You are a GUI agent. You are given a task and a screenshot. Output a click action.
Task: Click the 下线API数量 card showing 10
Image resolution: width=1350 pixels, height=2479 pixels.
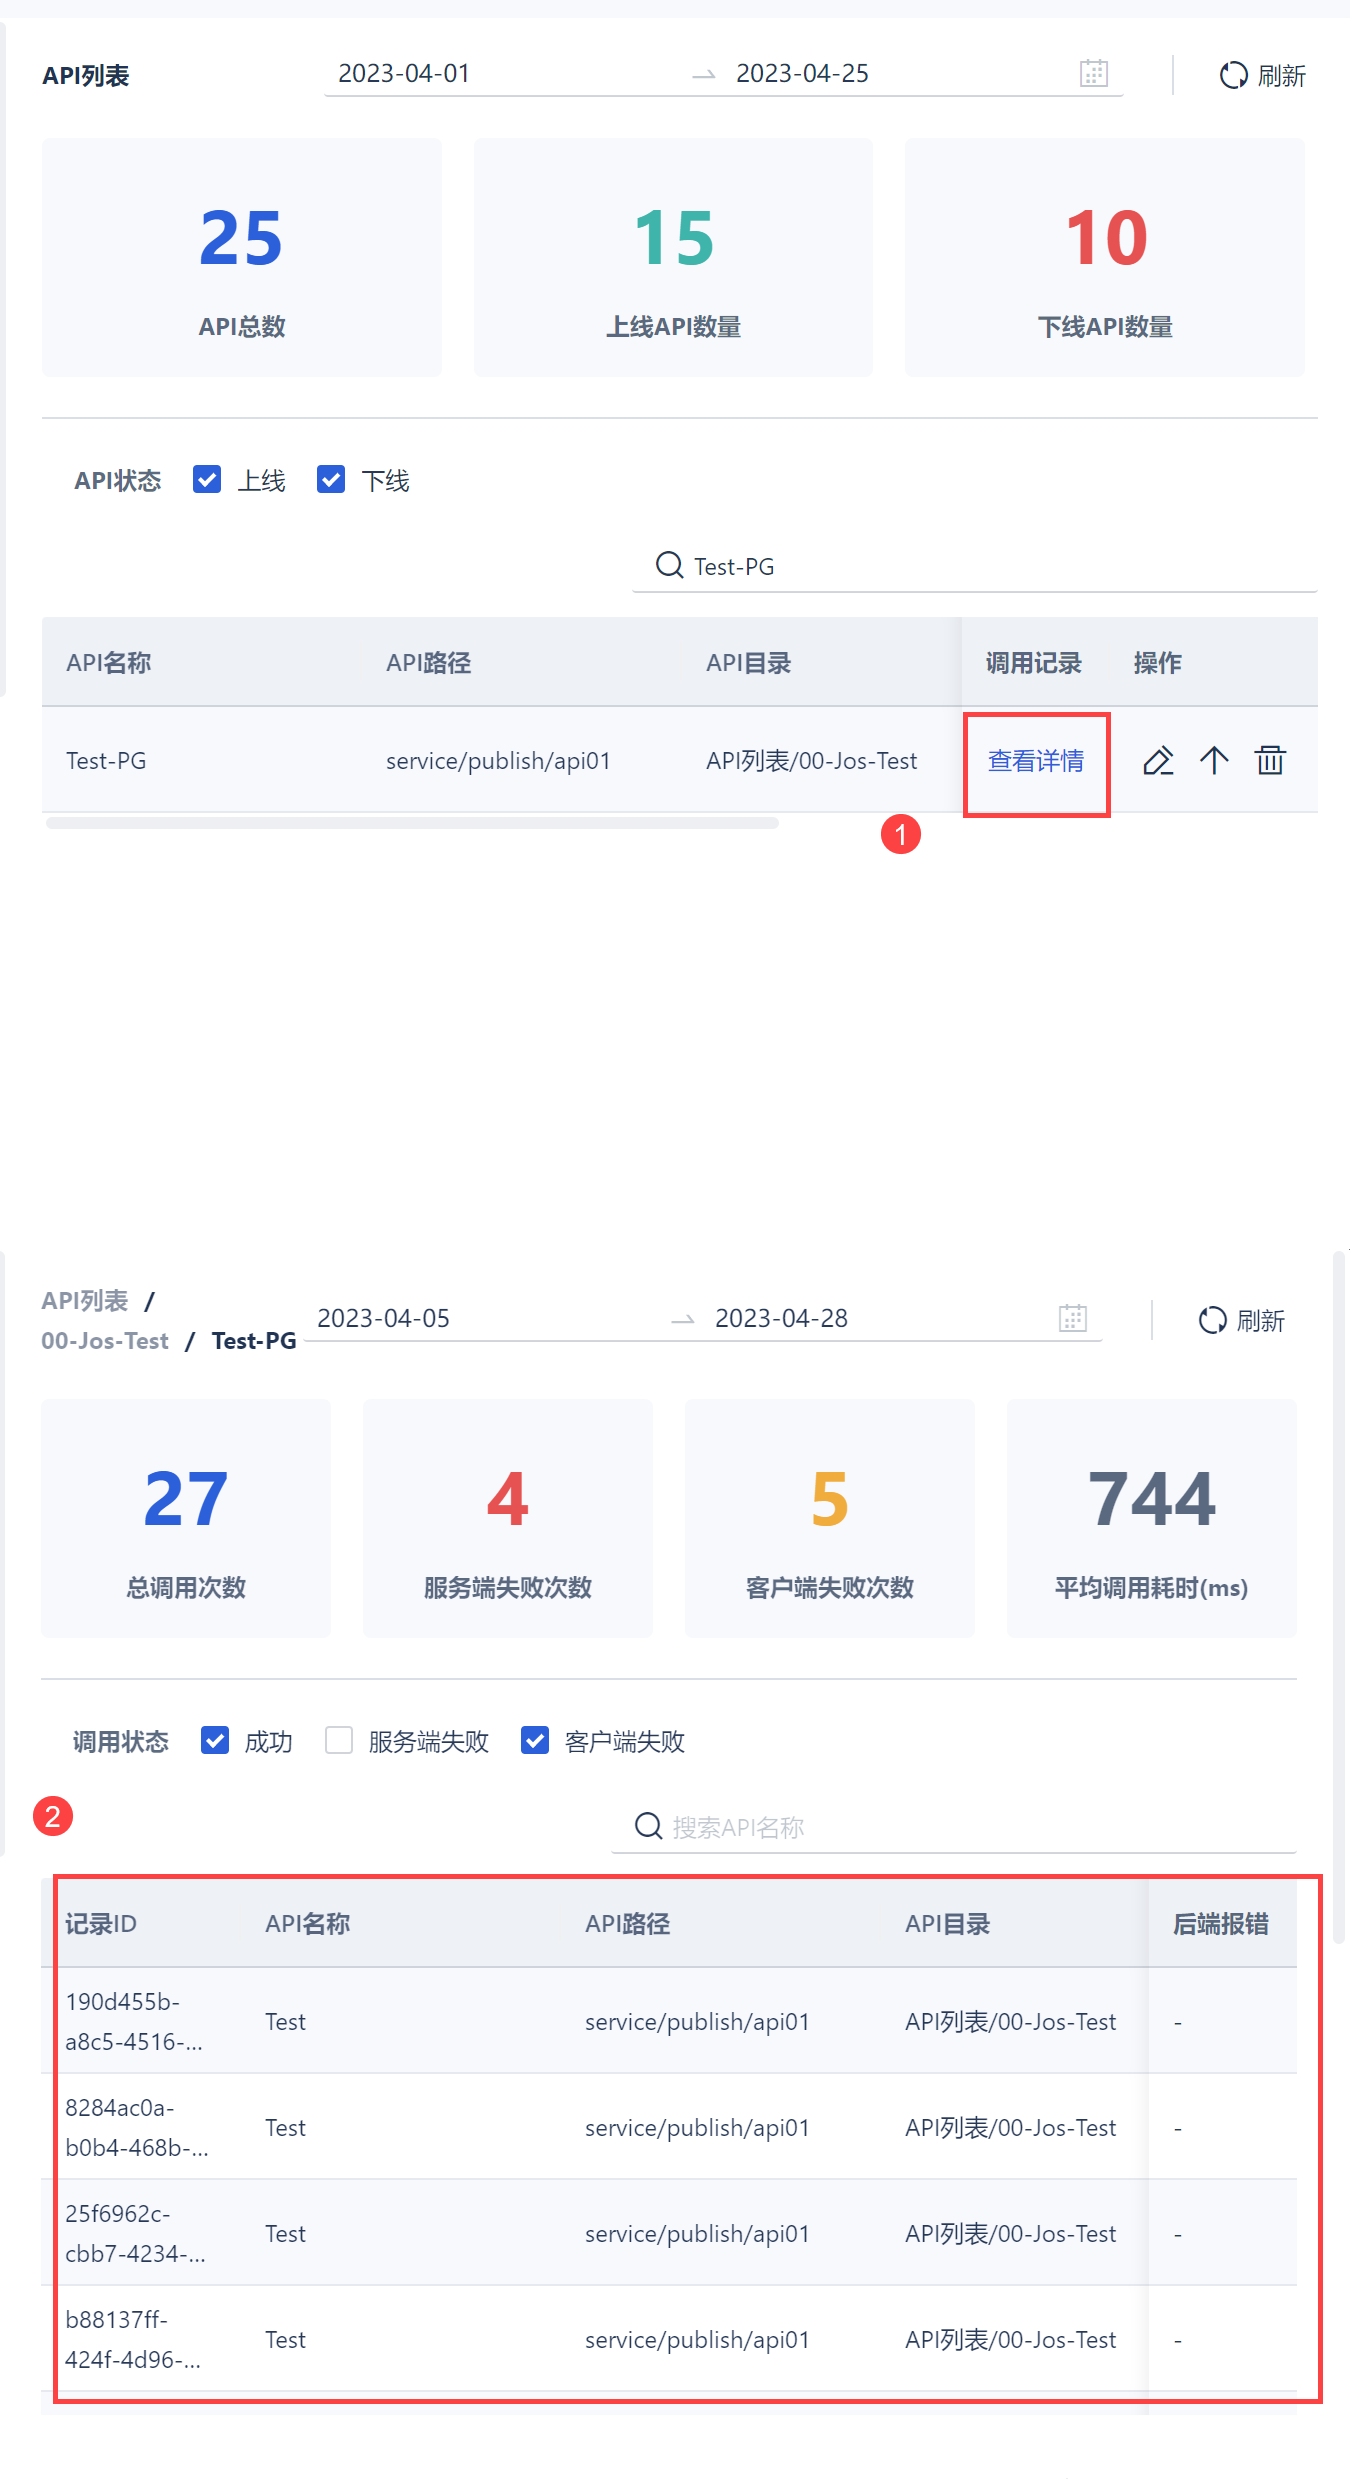click(x=1105, y=258)
